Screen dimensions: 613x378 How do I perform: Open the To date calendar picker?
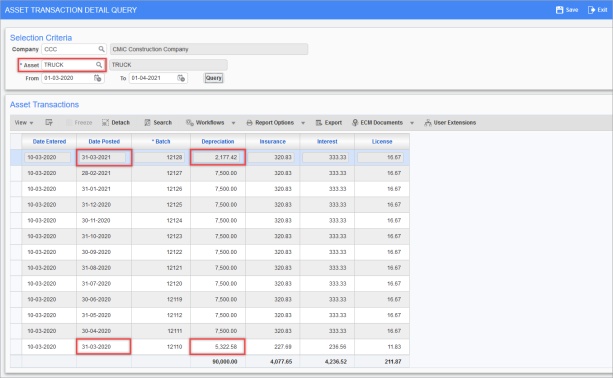tap(181, 78)
